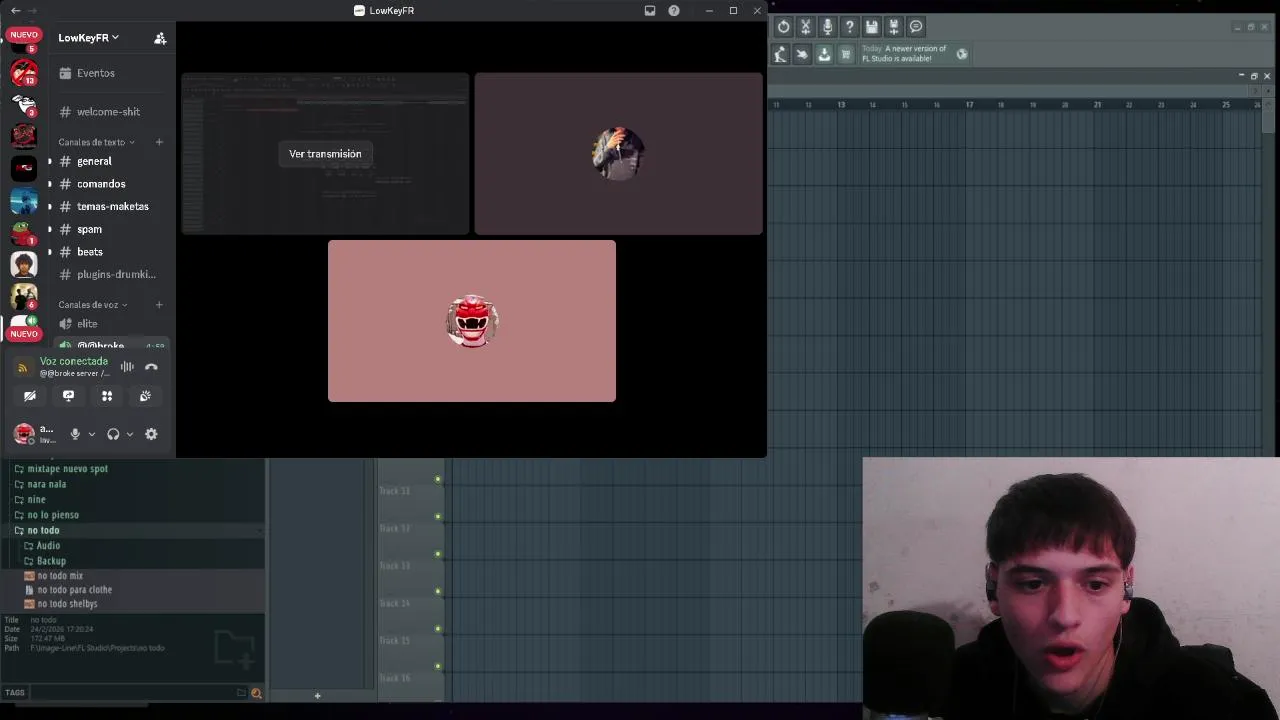1280x720 pixels.
Task: Select the microphone recording icon in FL Studio
Action: tap(828, 27)
